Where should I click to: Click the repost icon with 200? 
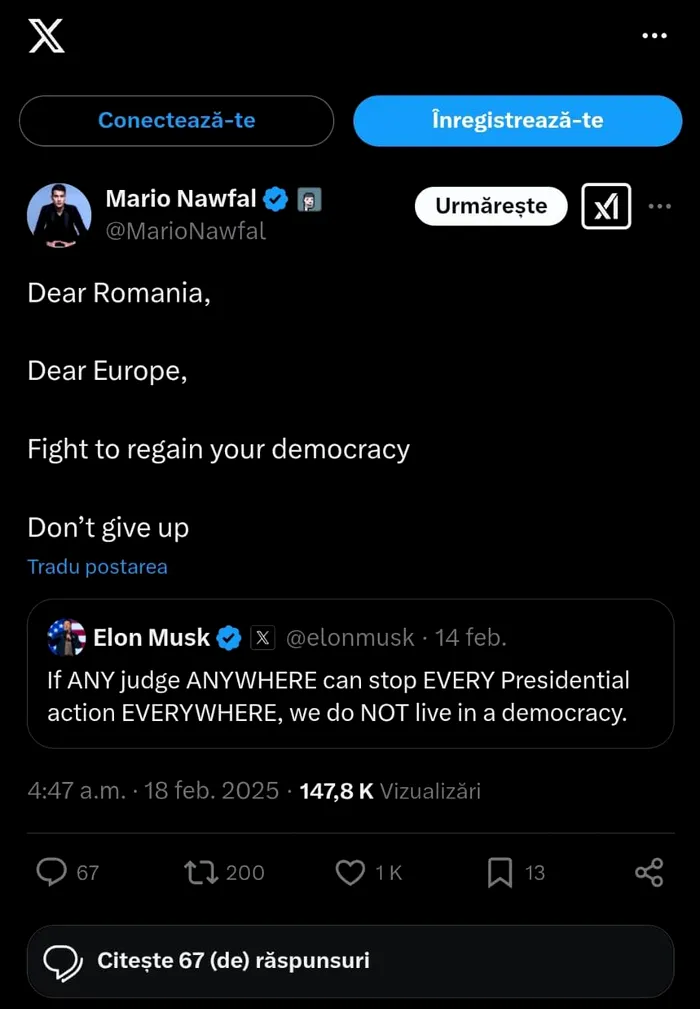pos(200,872)
